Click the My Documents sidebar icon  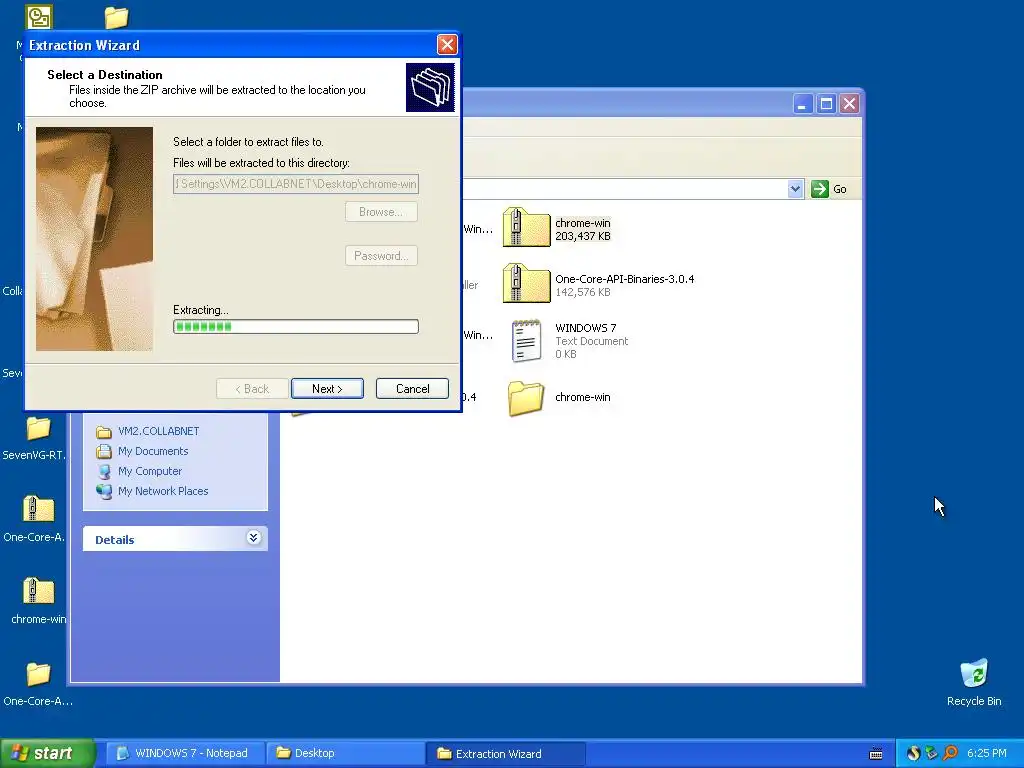point(104,451)
